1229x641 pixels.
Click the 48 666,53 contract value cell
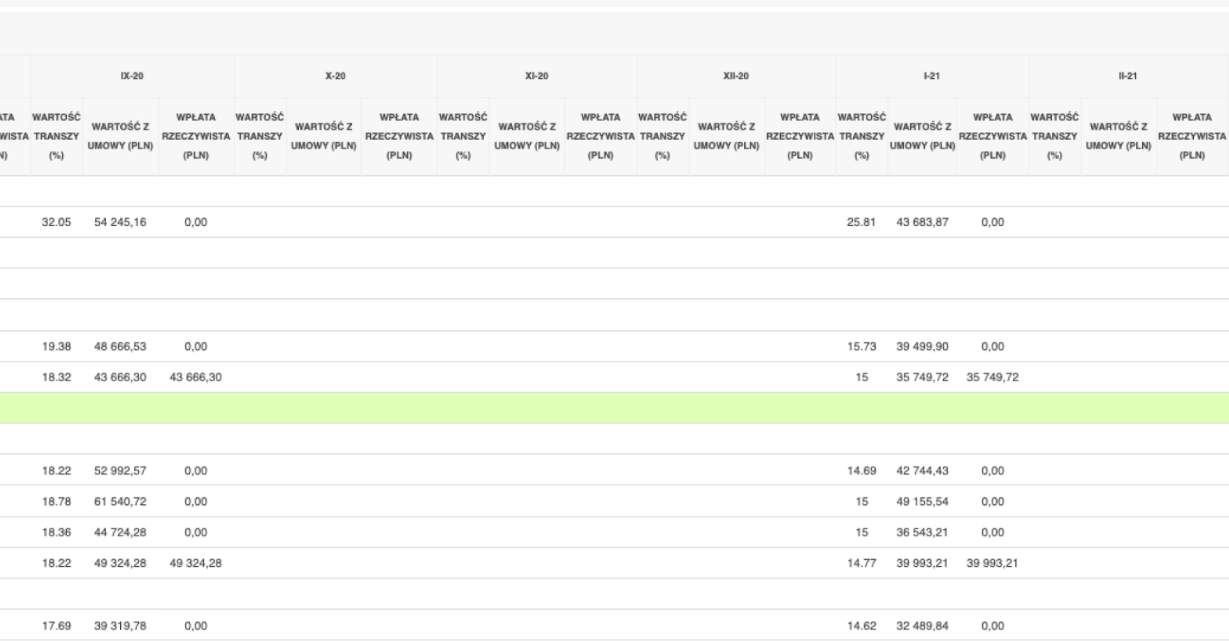(x=120, y=346)
